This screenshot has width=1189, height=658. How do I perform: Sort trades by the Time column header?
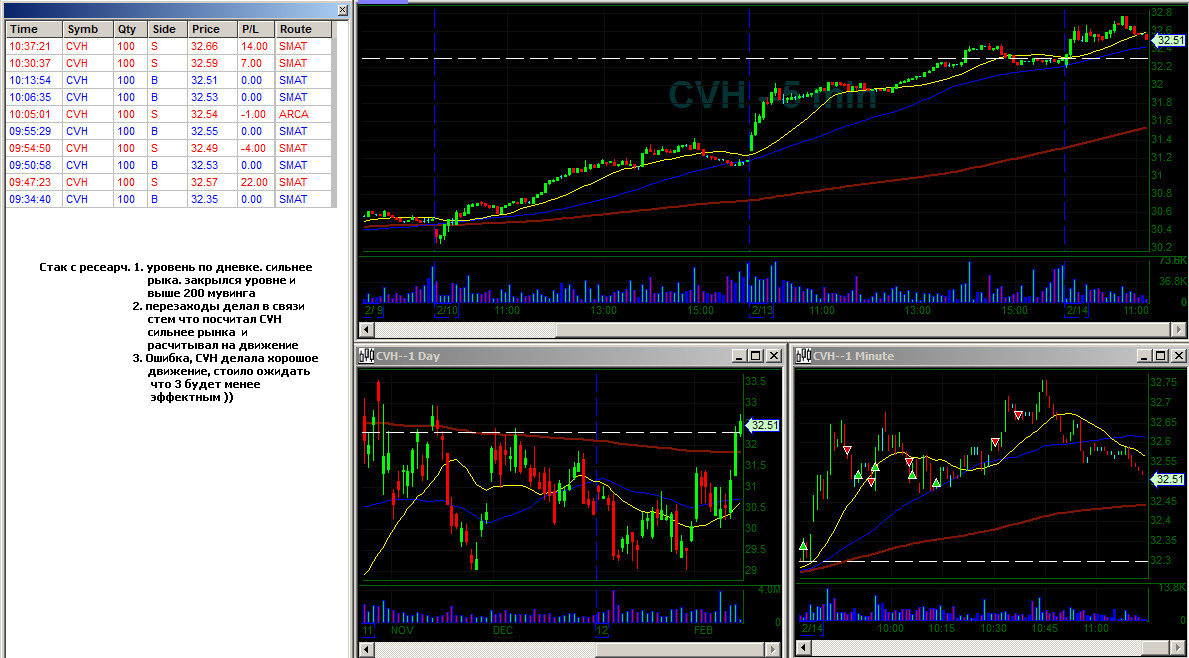pos(34,29)
